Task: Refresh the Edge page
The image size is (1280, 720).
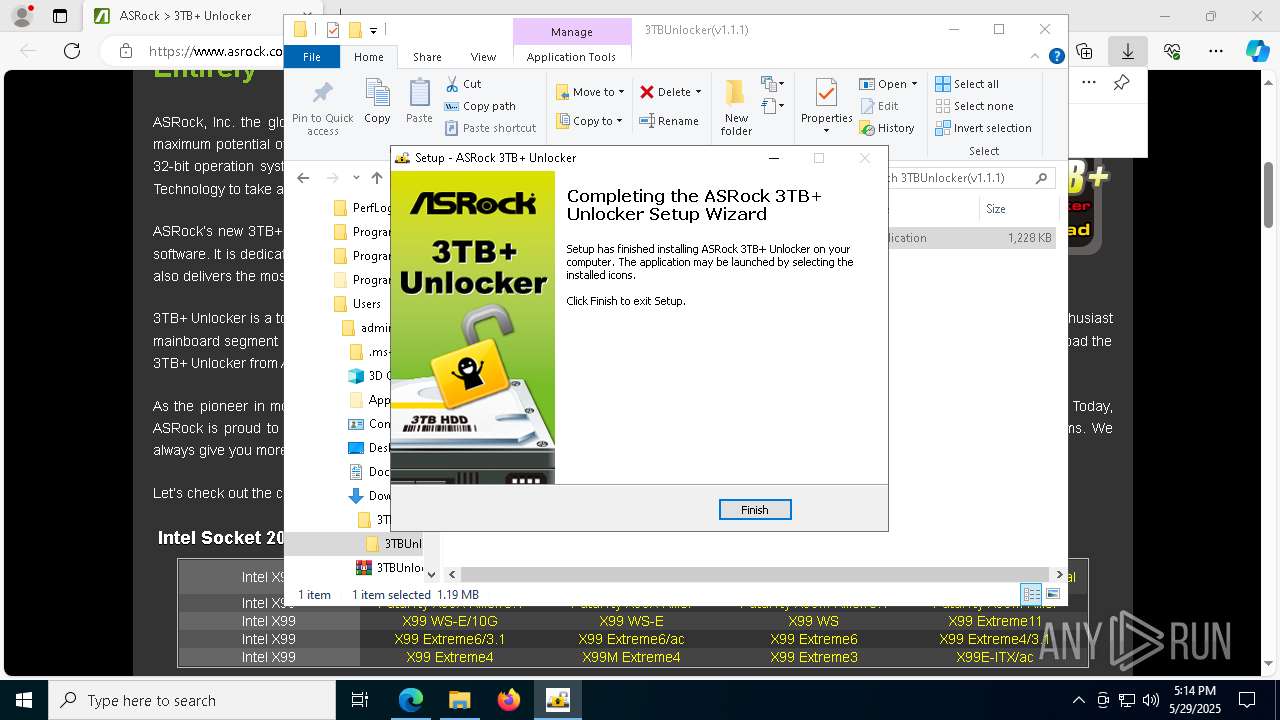Action: (72, 51)
